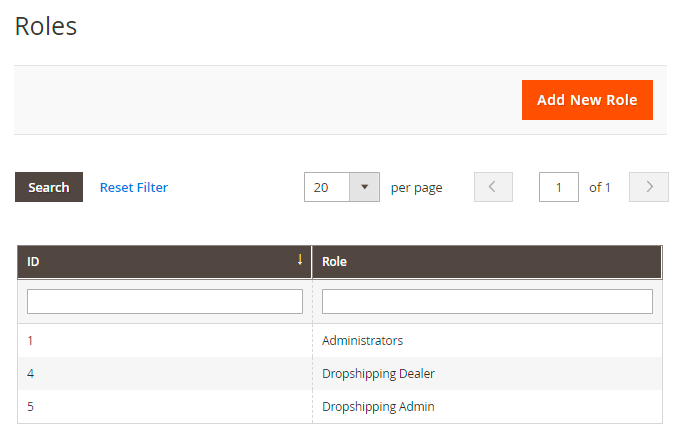
Task: Sort by the ID column header
Action: [34, 262]
